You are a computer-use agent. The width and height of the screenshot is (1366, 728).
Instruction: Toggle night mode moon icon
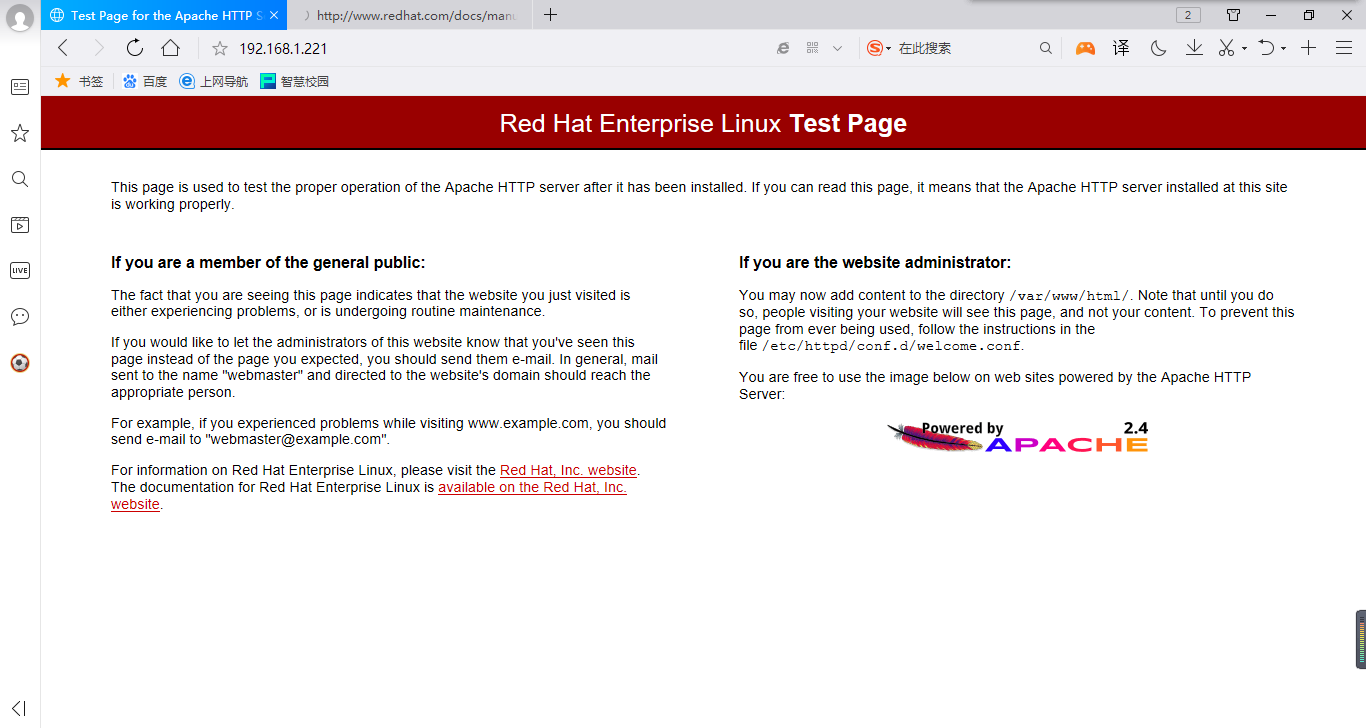(x=1158, y=48)
